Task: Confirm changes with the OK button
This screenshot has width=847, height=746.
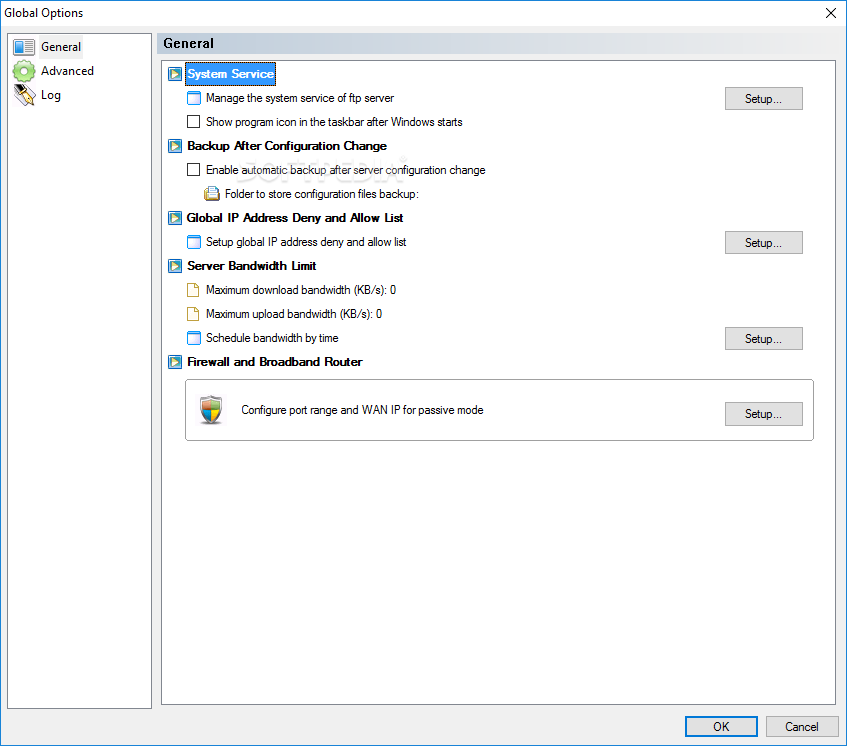Action: (721, 727)
